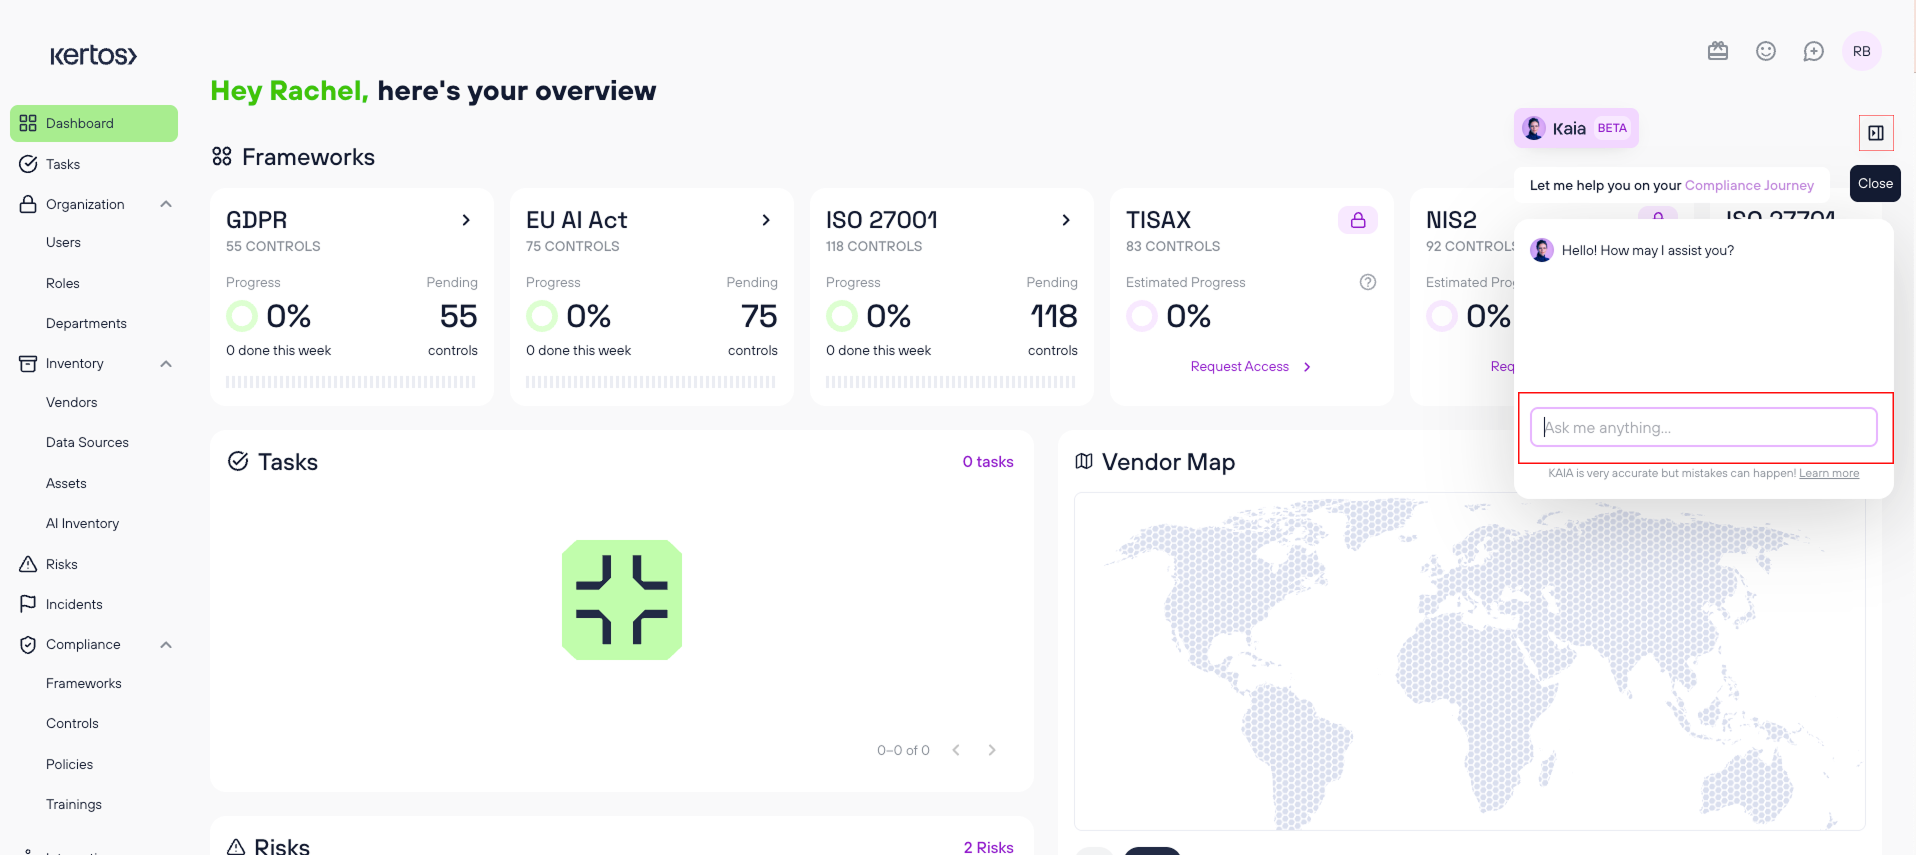Click Request Access on TISAX card
The width and height of the screenshot is (1916, 855).
(1250, 366)
